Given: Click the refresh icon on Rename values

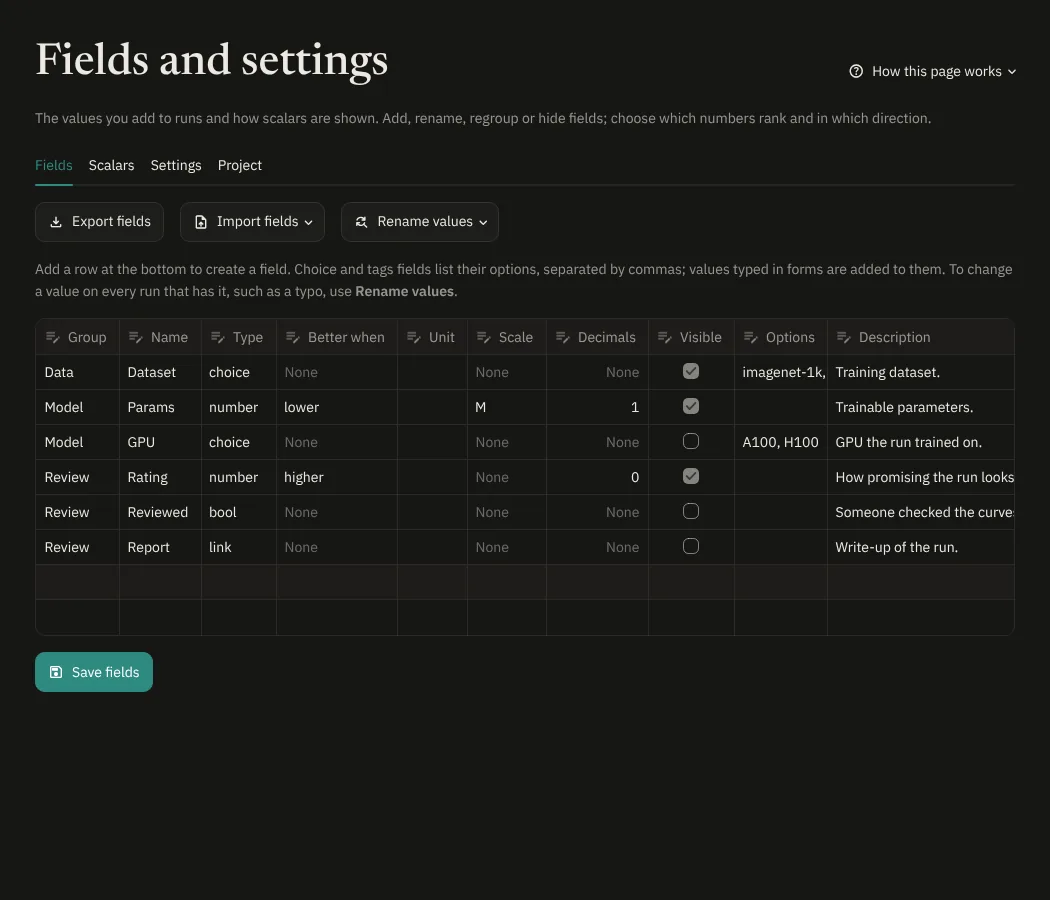Looking at the screenshot, I should pos(362,222).
